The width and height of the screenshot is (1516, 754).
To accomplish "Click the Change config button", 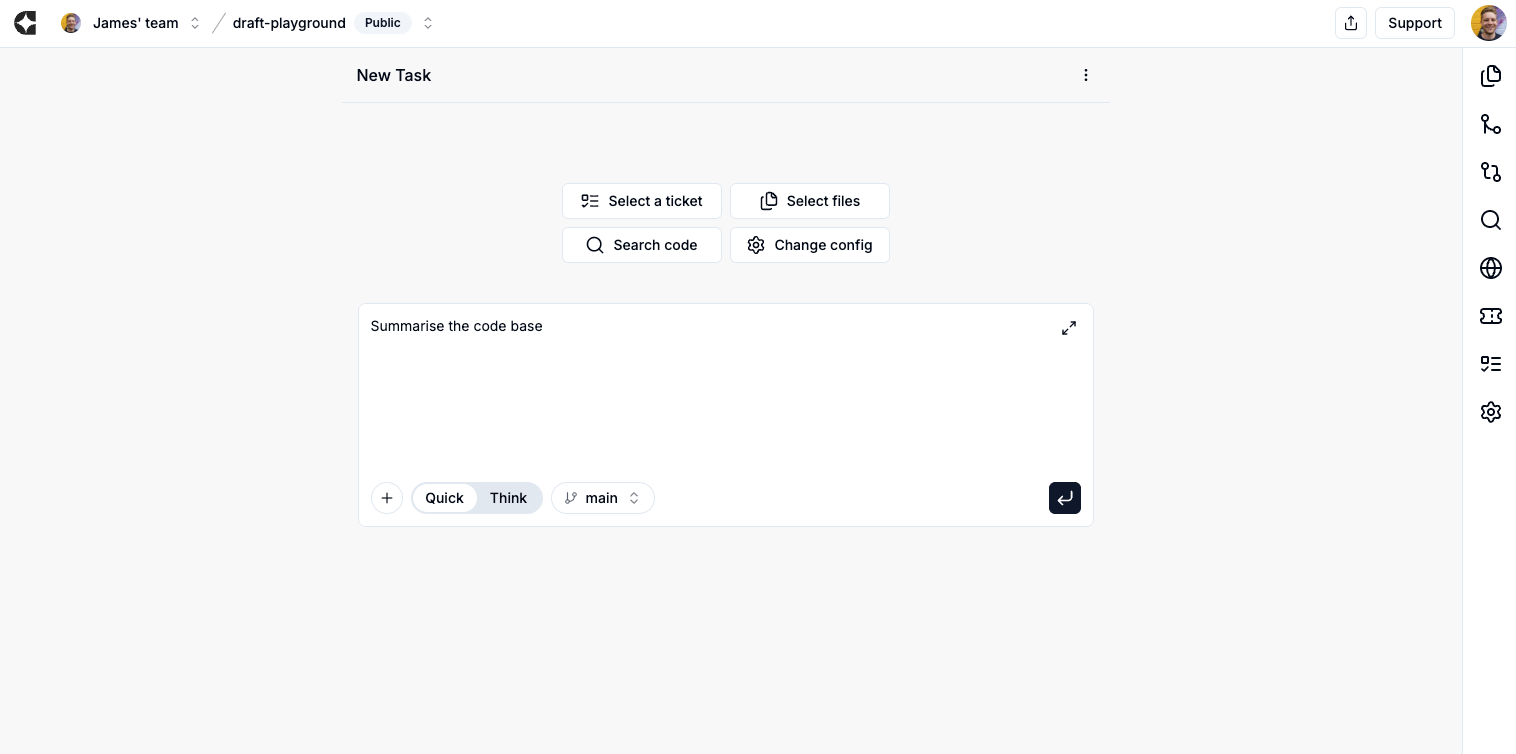I will coord(810,245).
